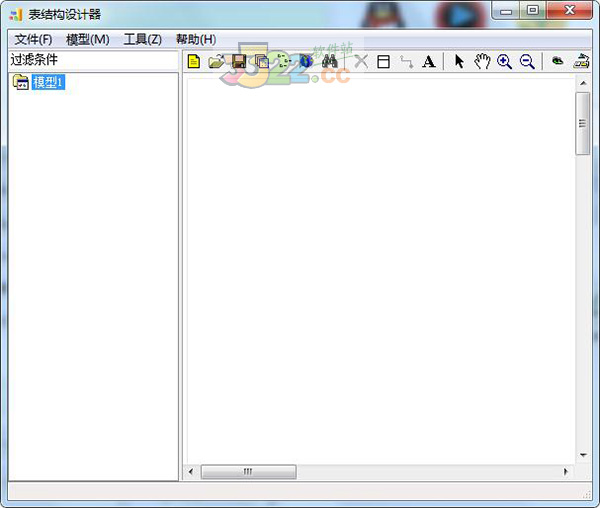Screen dimensions: 600x508
Task: Click the horizontal scrollbar right arrow
Action: pos(566,472)
